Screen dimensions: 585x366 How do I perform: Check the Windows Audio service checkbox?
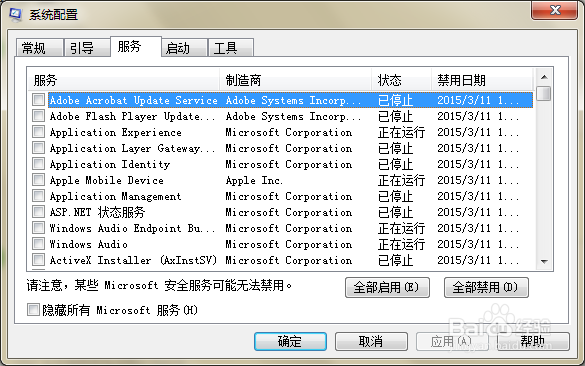[x=38, y=244]
